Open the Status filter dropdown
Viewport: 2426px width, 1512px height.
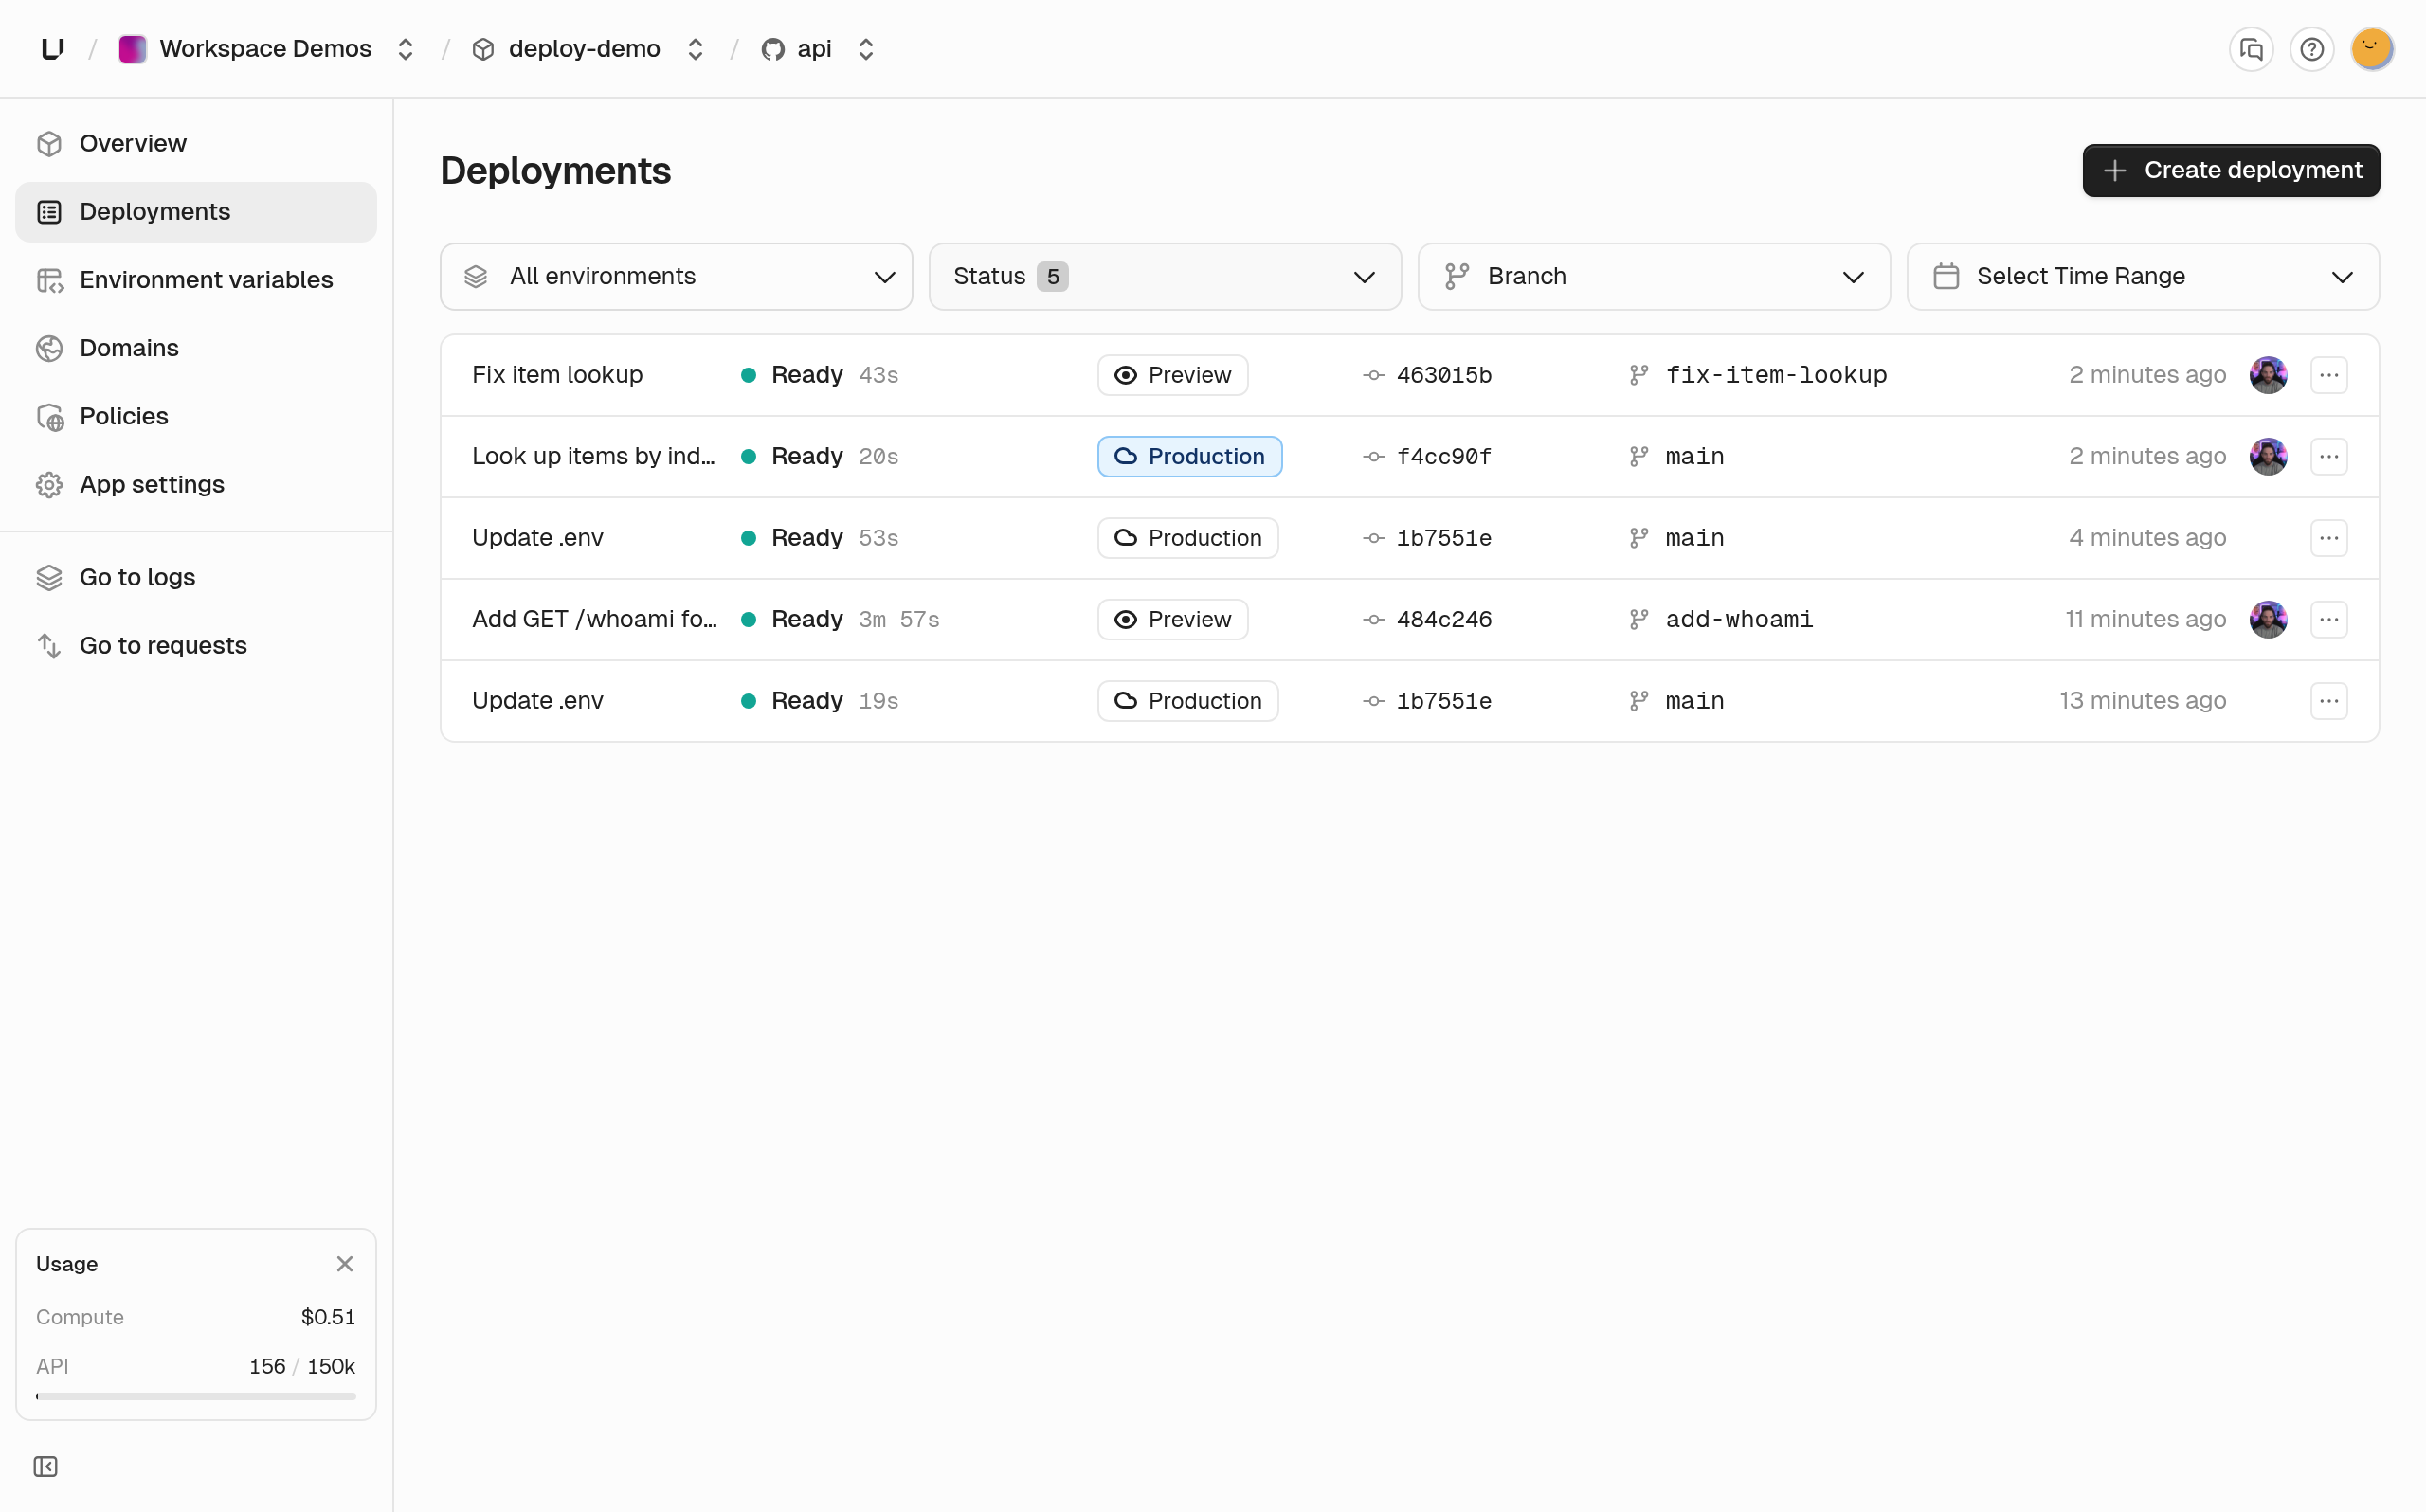(1165, 277)
